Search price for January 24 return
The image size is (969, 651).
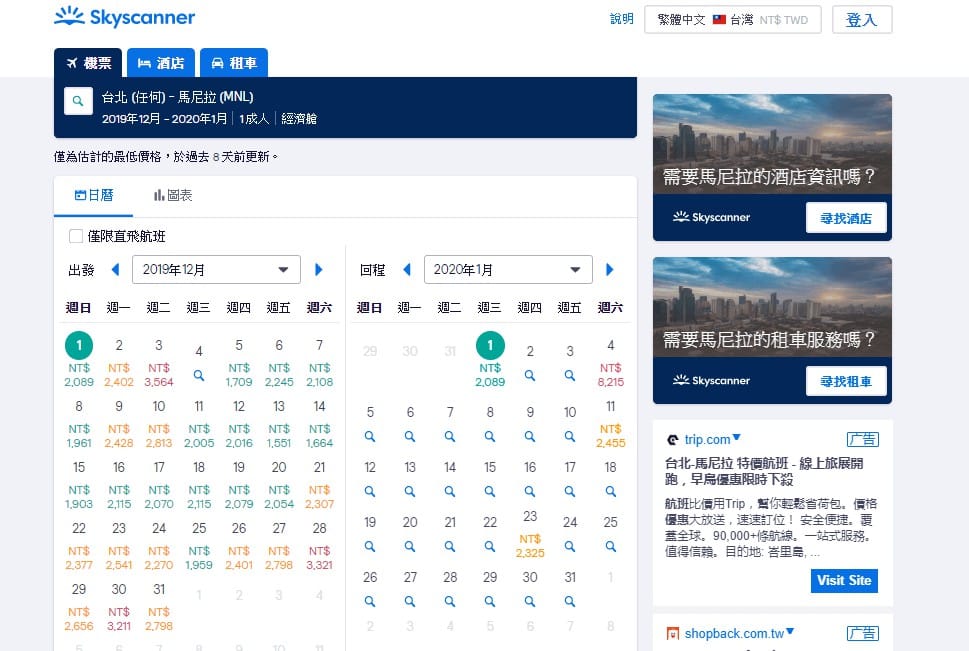pyautogui.click(x=570, y=547)
